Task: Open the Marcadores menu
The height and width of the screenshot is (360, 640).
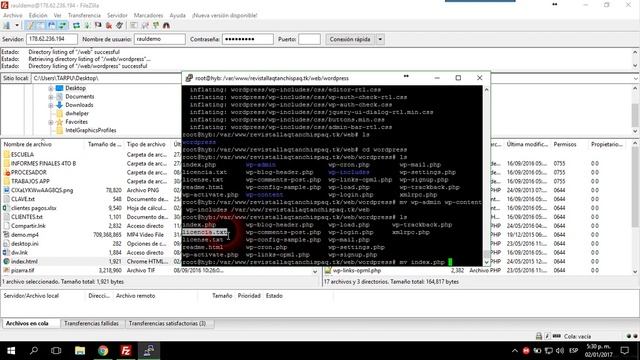Action: pos(148,15)
